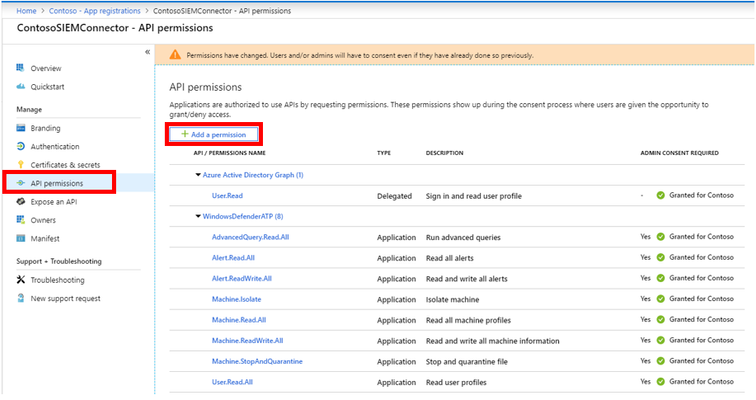756x400 pixels.
Task: Collapse the Azure Active Directory Graph group
Action: tap(198, 175)
